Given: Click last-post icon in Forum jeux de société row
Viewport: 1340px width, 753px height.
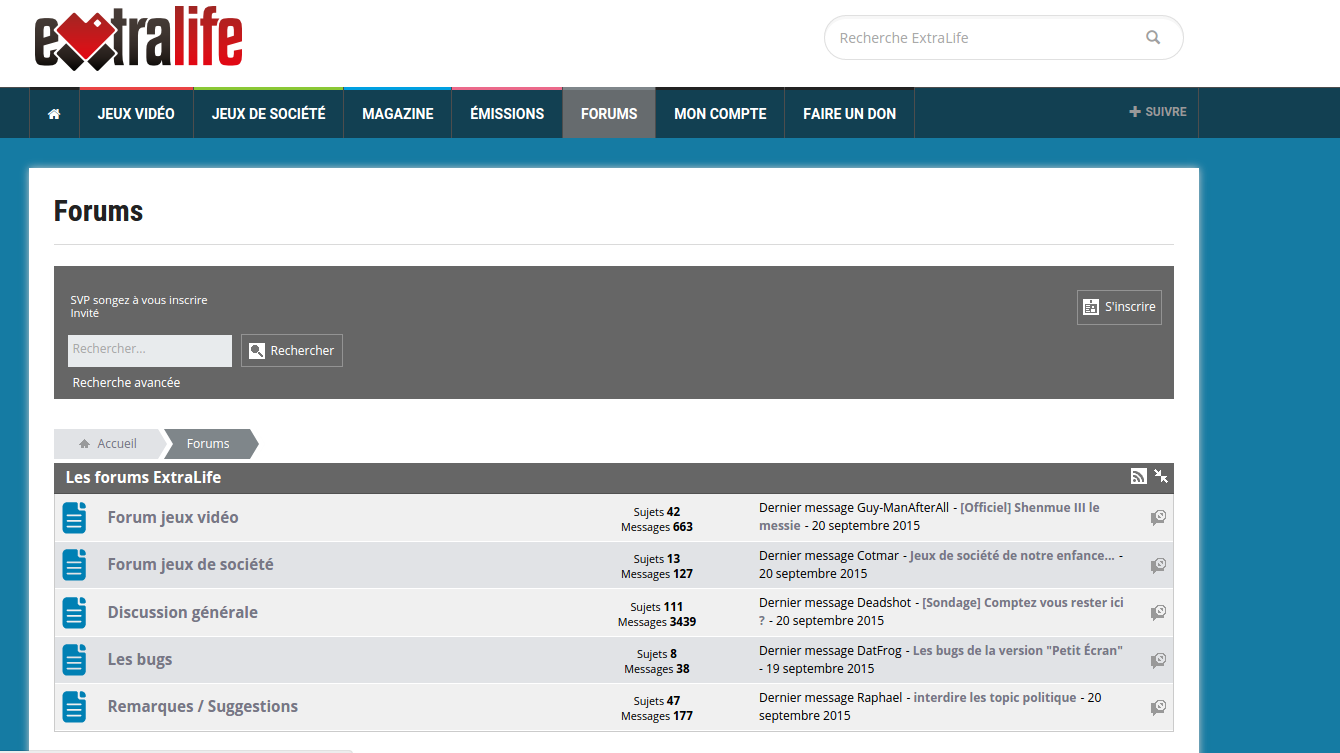Looking at the screenshot, I should pyautogui.click(x=1158, y=565).
